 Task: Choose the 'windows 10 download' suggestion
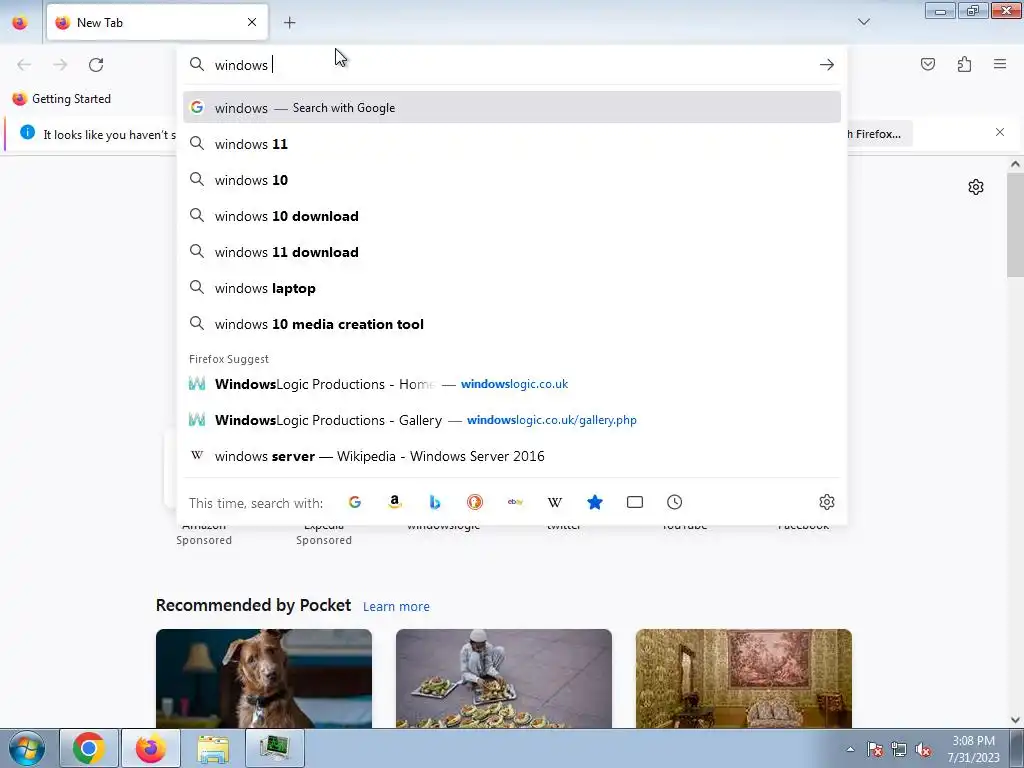tap(512, 216)
